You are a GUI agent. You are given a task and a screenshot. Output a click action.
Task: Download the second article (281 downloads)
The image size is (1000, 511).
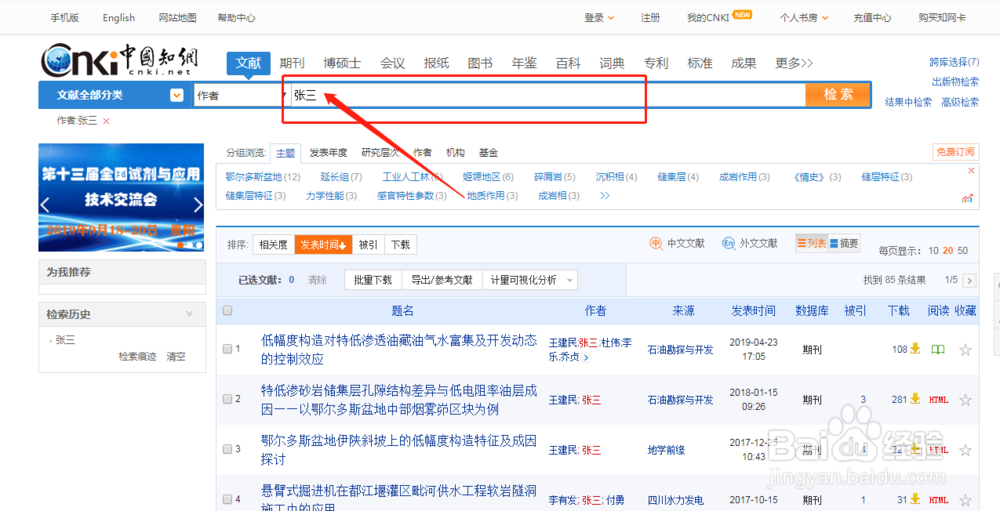pyautogui.click(x=915, y=399)
